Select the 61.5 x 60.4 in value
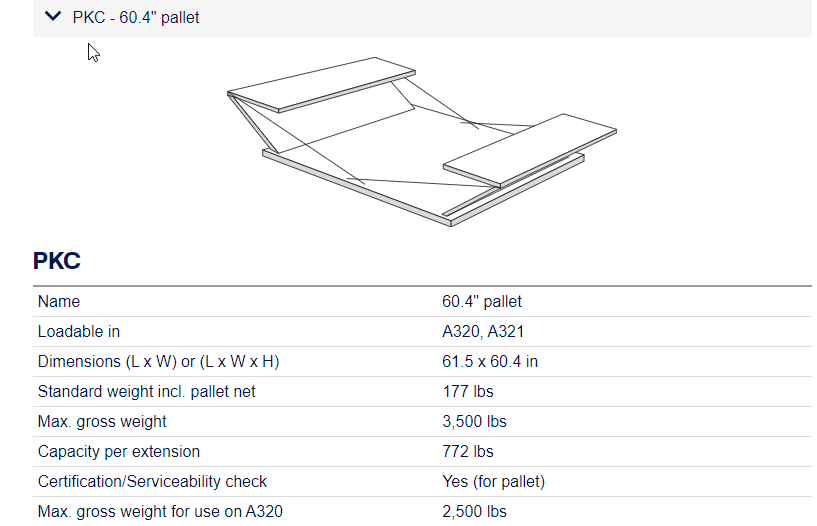This screenshot has width=817, height=526. 490,361
